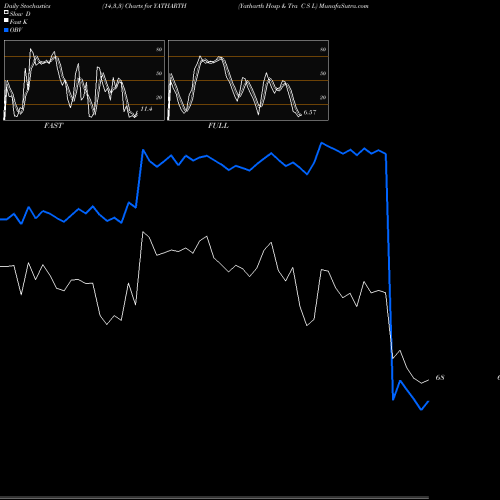Image resolution: width=500 pixels, height=500 pixels.
Task: Open the FULL stochastic thumbnail chart
Action: coord(248,80)
